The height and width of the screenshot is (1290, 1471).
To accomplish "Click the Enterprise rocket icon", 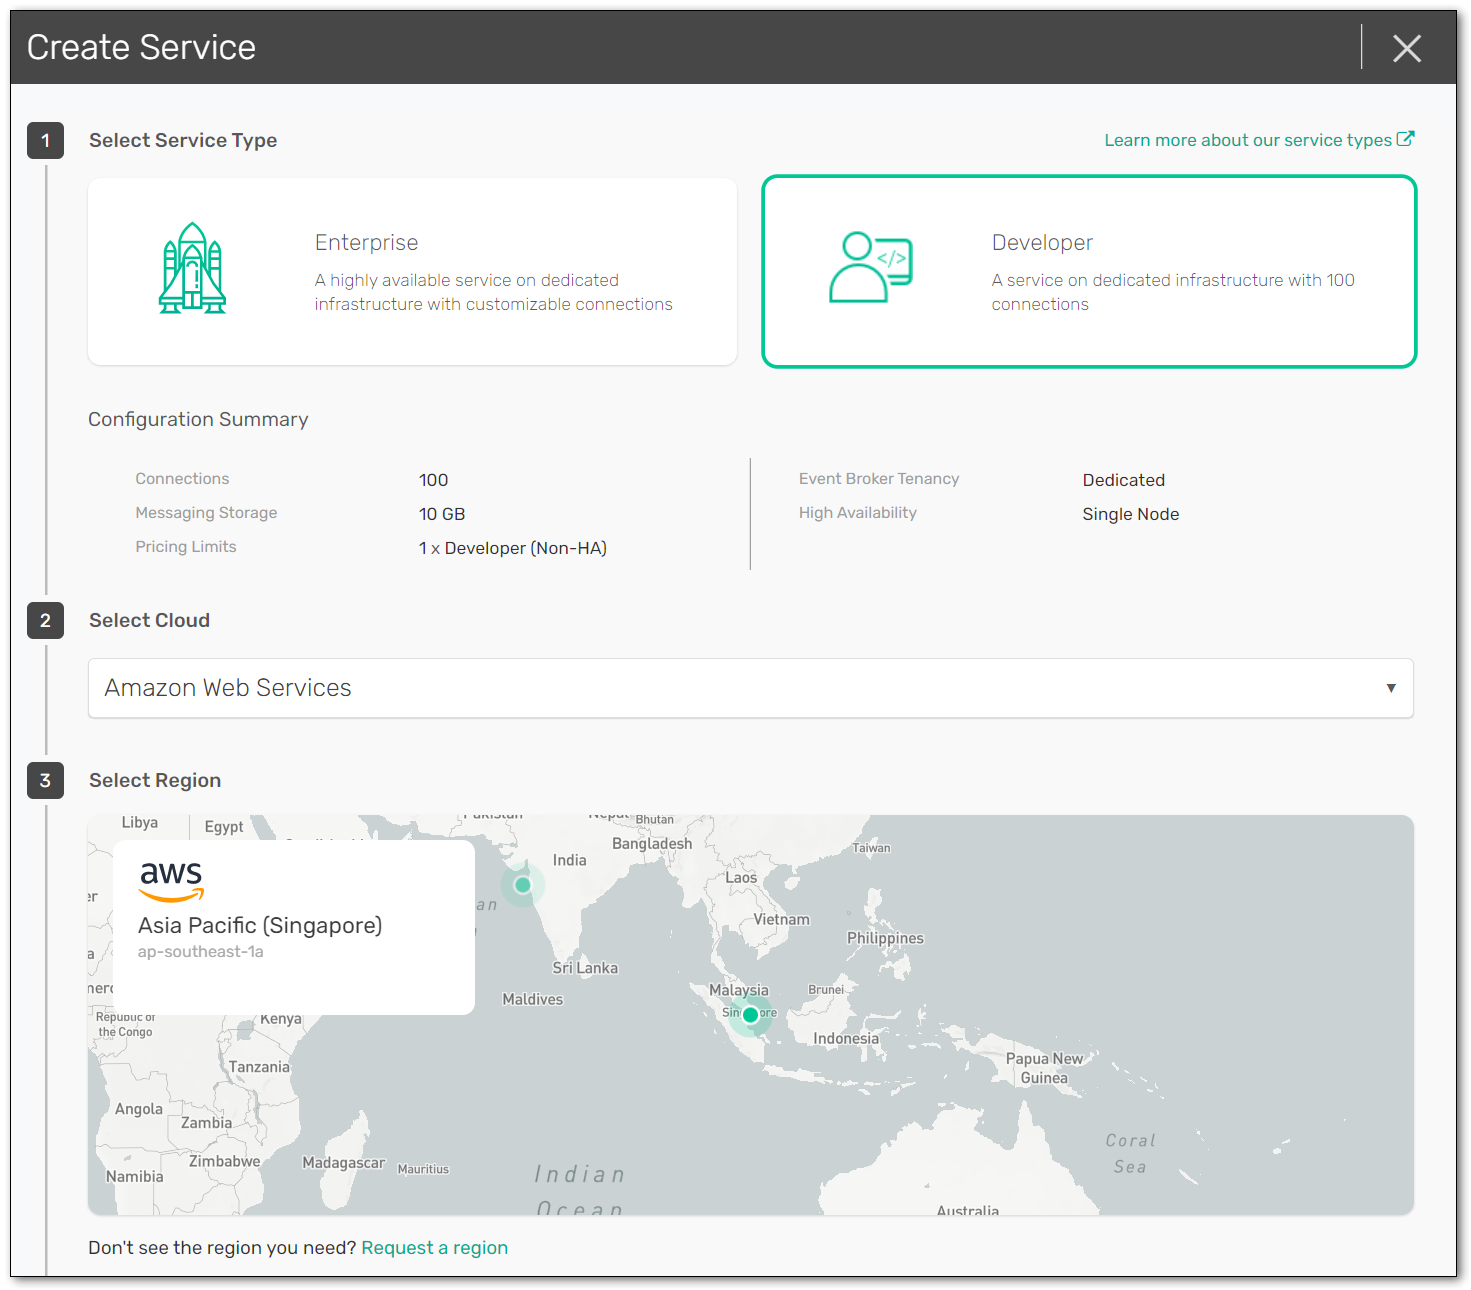I will [193, 269].
